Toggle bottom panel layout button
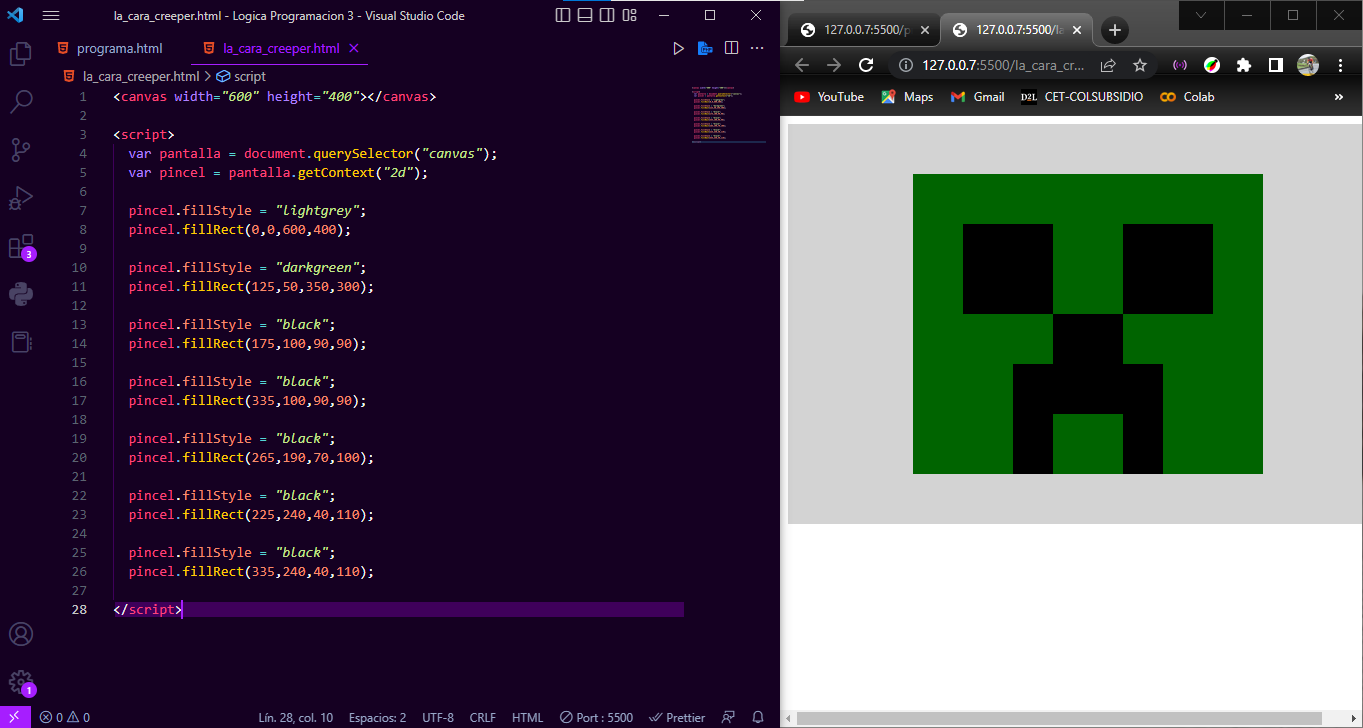1363x728 pixels. coord(585,16)
